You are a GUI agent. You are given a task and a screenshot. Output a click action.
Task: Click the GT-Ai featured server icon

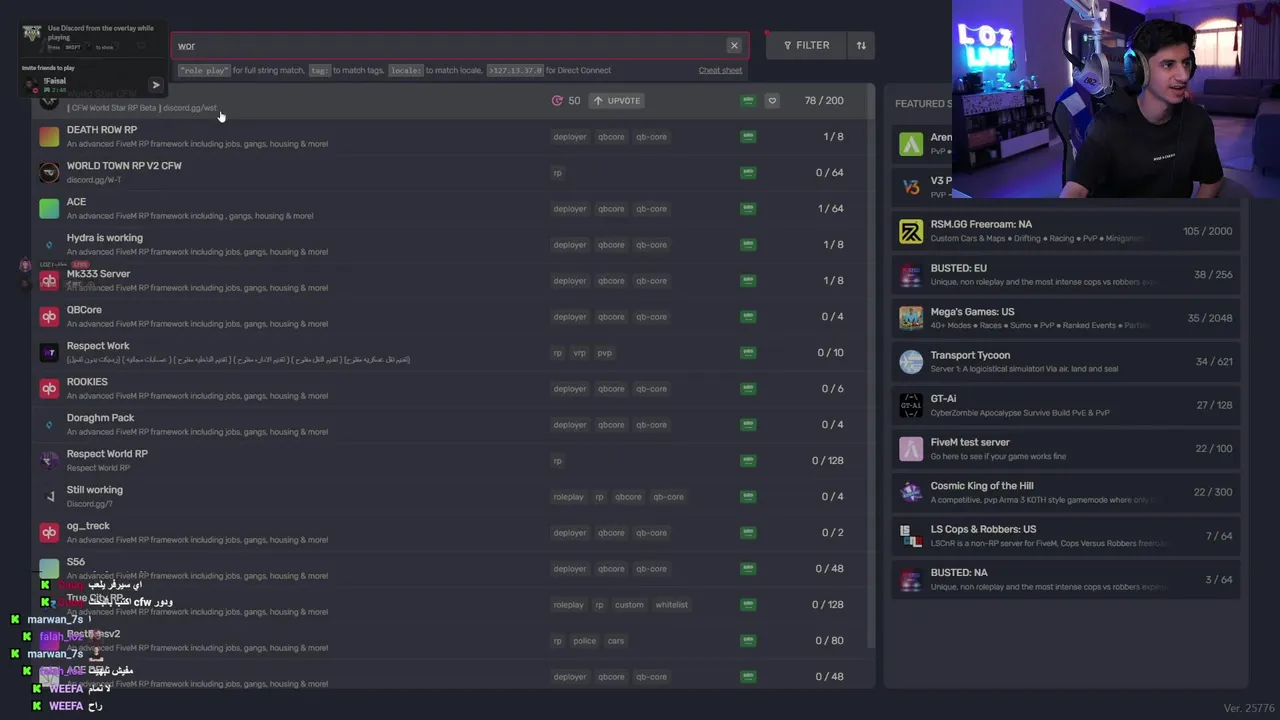(911, 405)
